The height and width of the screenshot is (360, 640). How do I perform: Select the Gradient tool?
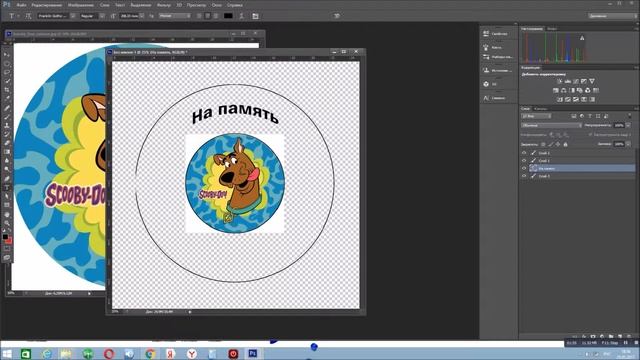tap(7, 152)
